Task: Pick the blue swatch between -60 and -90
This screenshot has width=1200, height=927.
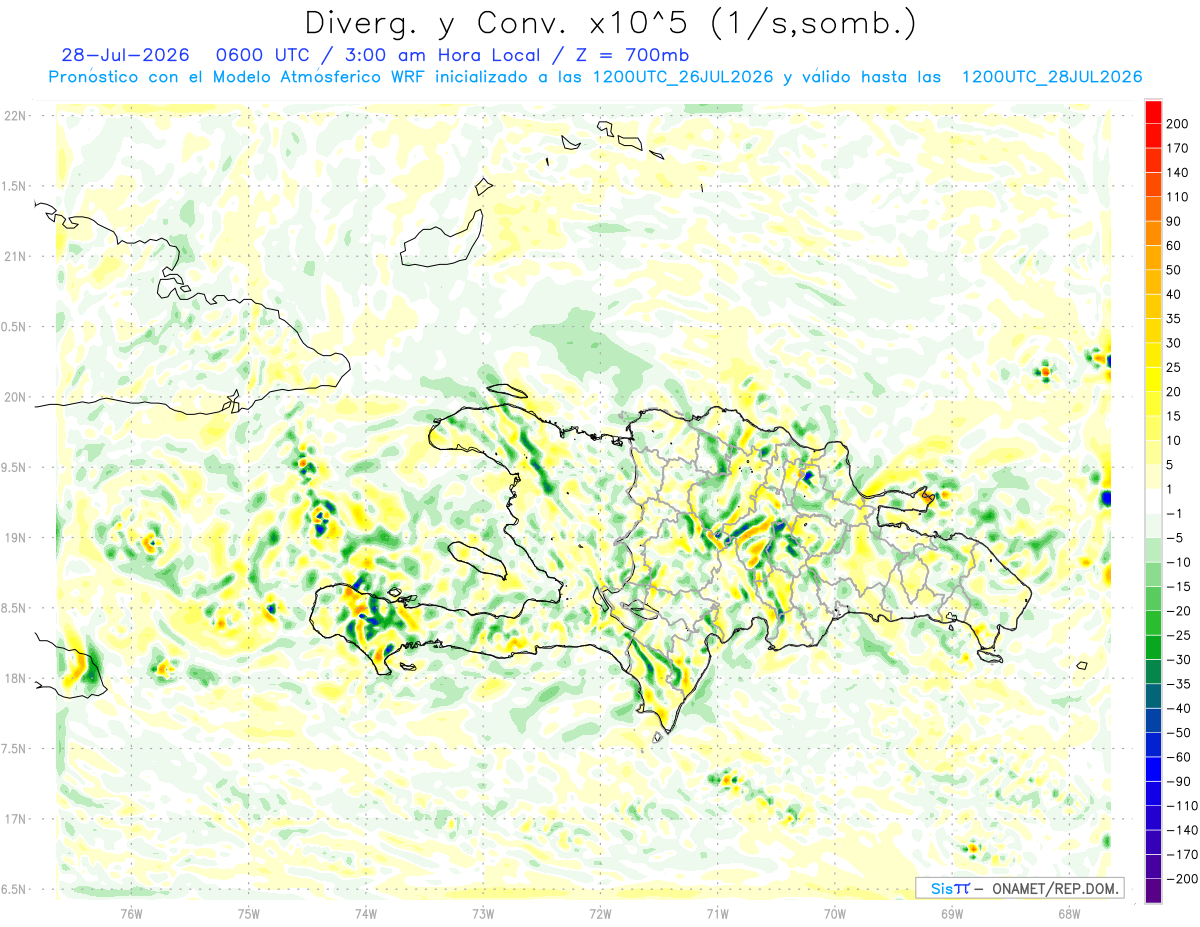Action: pyautogui.click(x=1153, y=769)
